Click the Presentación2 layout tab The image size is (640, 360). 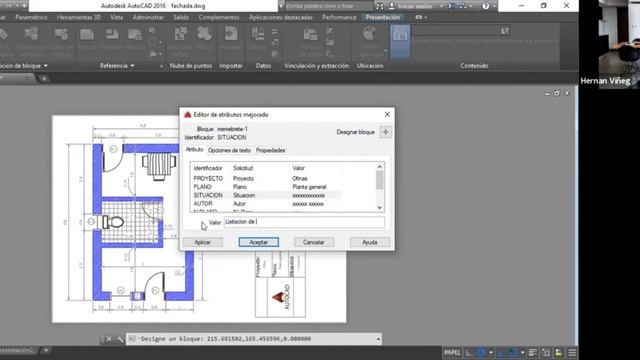(17, 351)
